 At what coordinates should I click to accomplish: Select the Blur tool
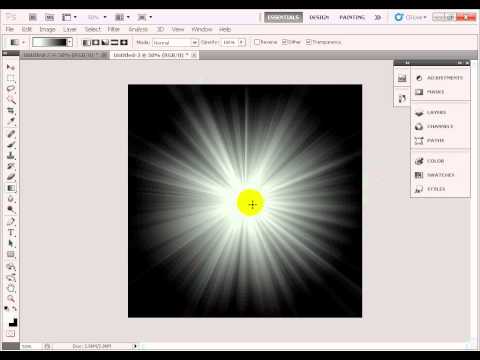[x=11, y=199]
